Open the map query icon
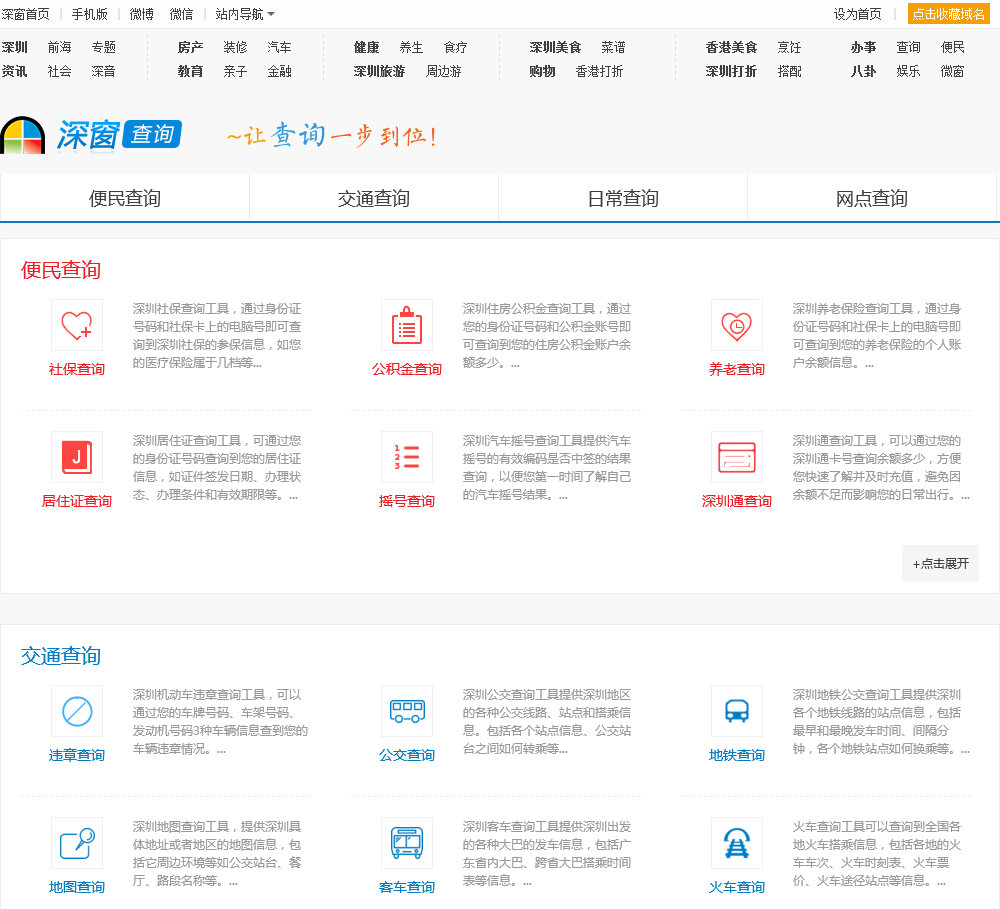1000x909 pixels. (x=77, y=844)
